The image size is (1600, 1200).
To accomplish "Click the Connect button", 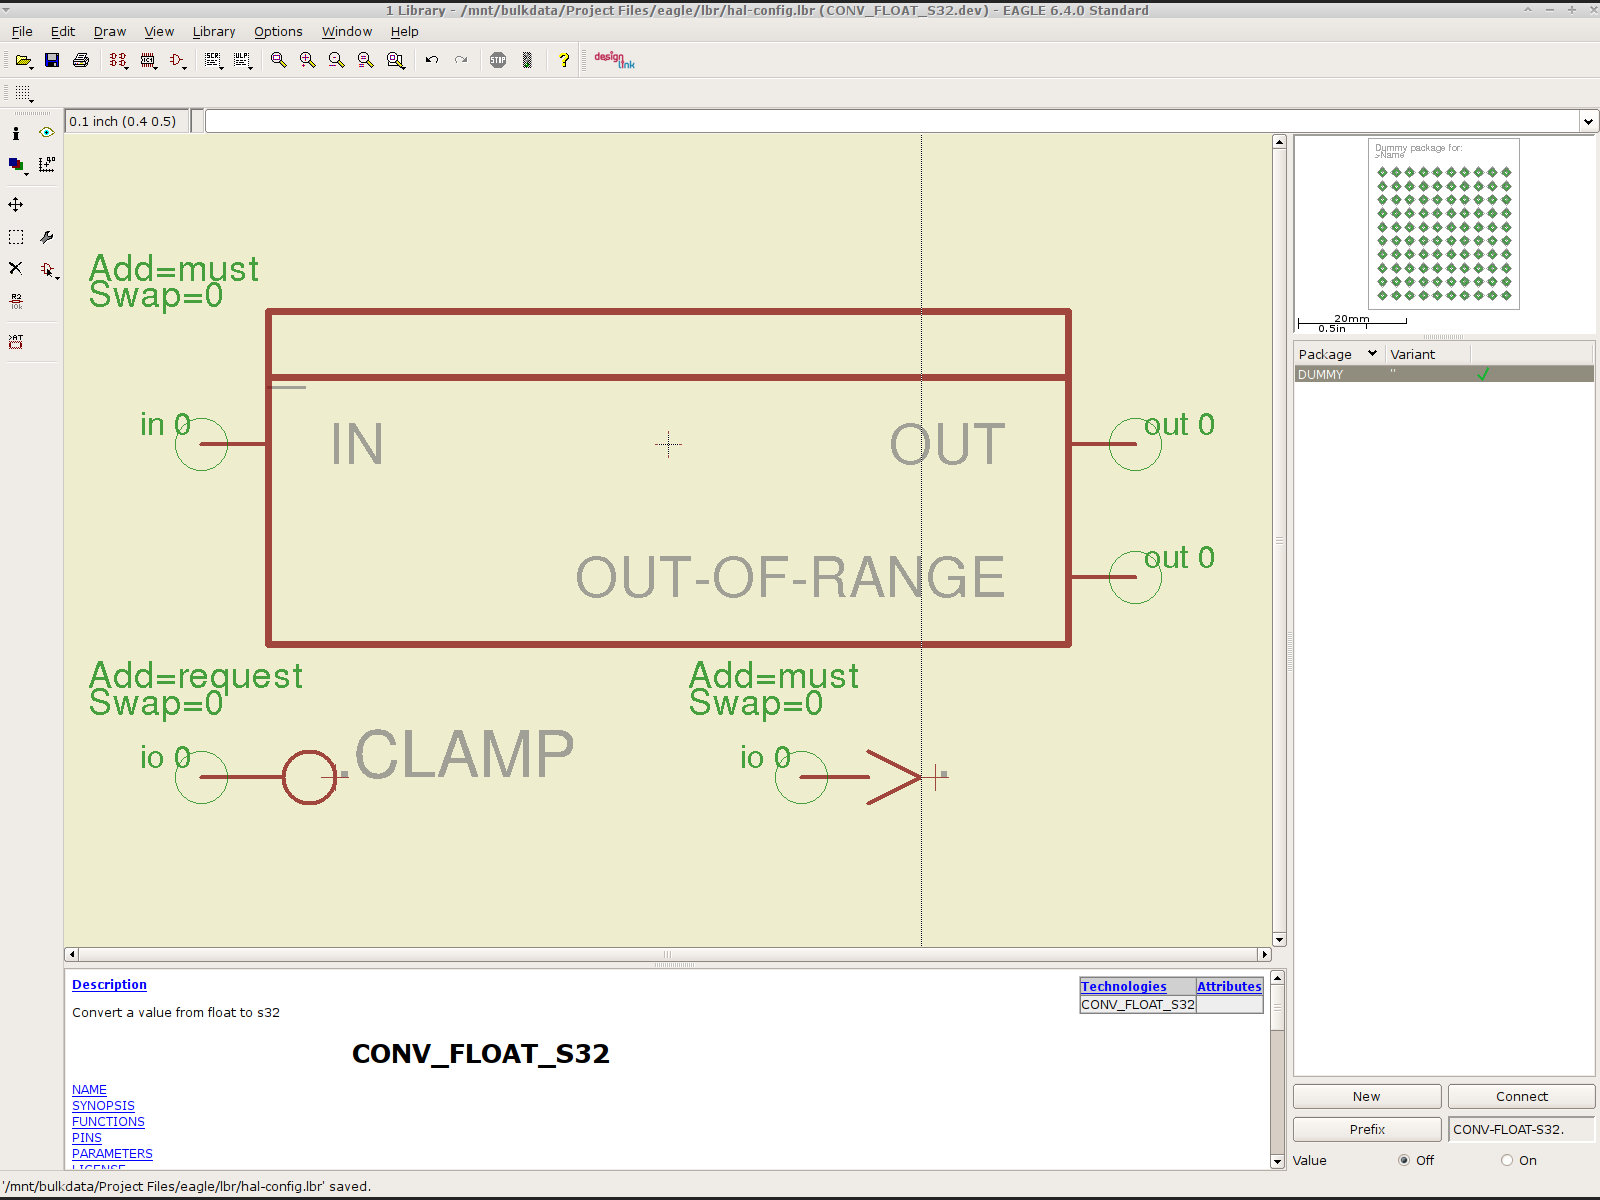I will pyautogui.click(x=1521, y=1096).
